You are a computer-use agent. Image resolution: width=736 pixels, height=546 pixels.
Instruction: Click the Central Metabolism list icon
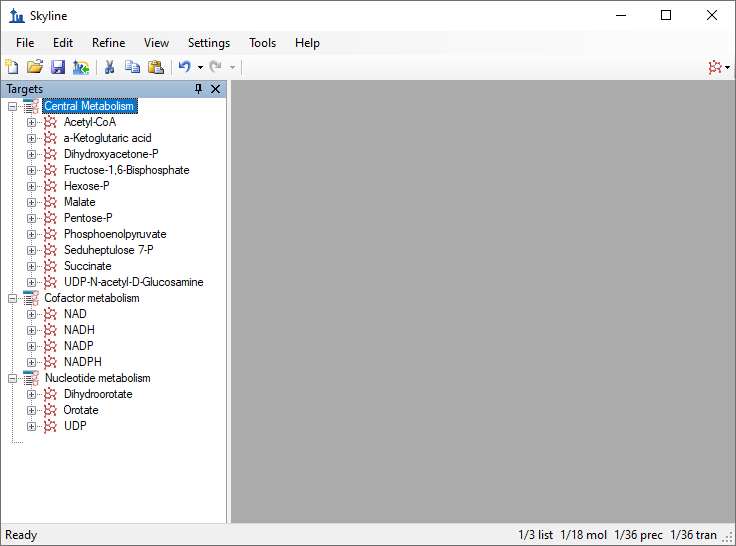coord(31,106)
